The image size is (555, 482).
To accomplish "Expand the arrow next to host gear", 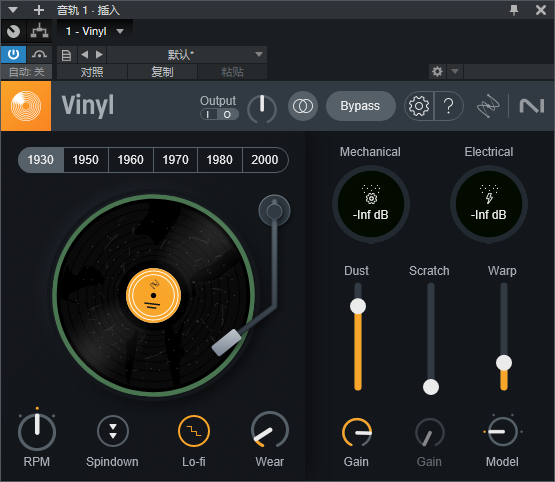I will click(455, 71).
